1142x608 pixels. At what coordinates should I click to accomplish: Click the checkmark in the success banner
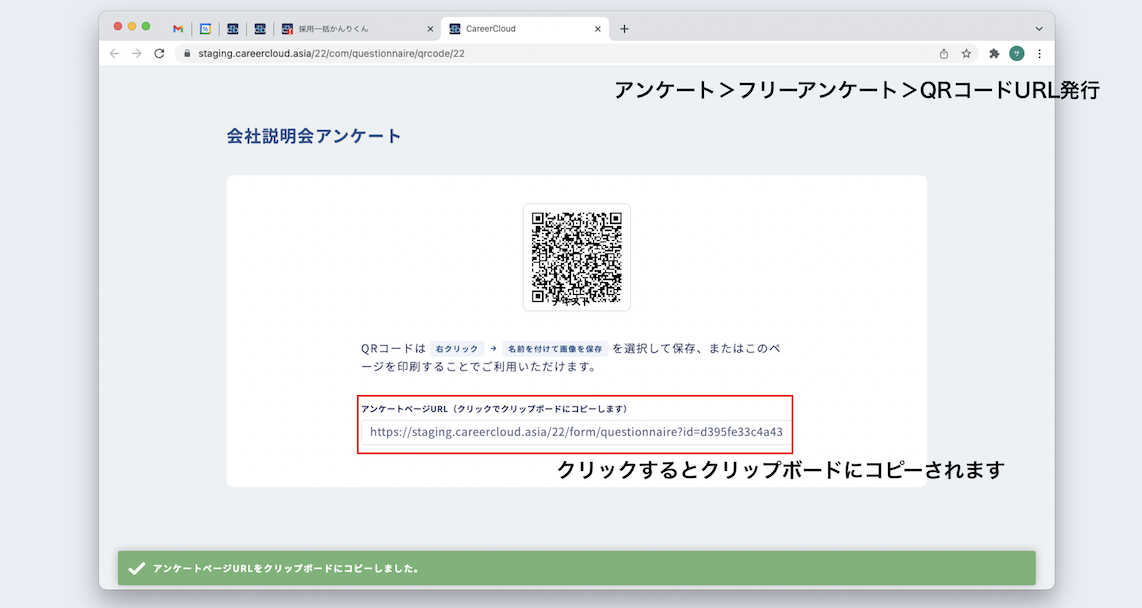coord(136,568)
